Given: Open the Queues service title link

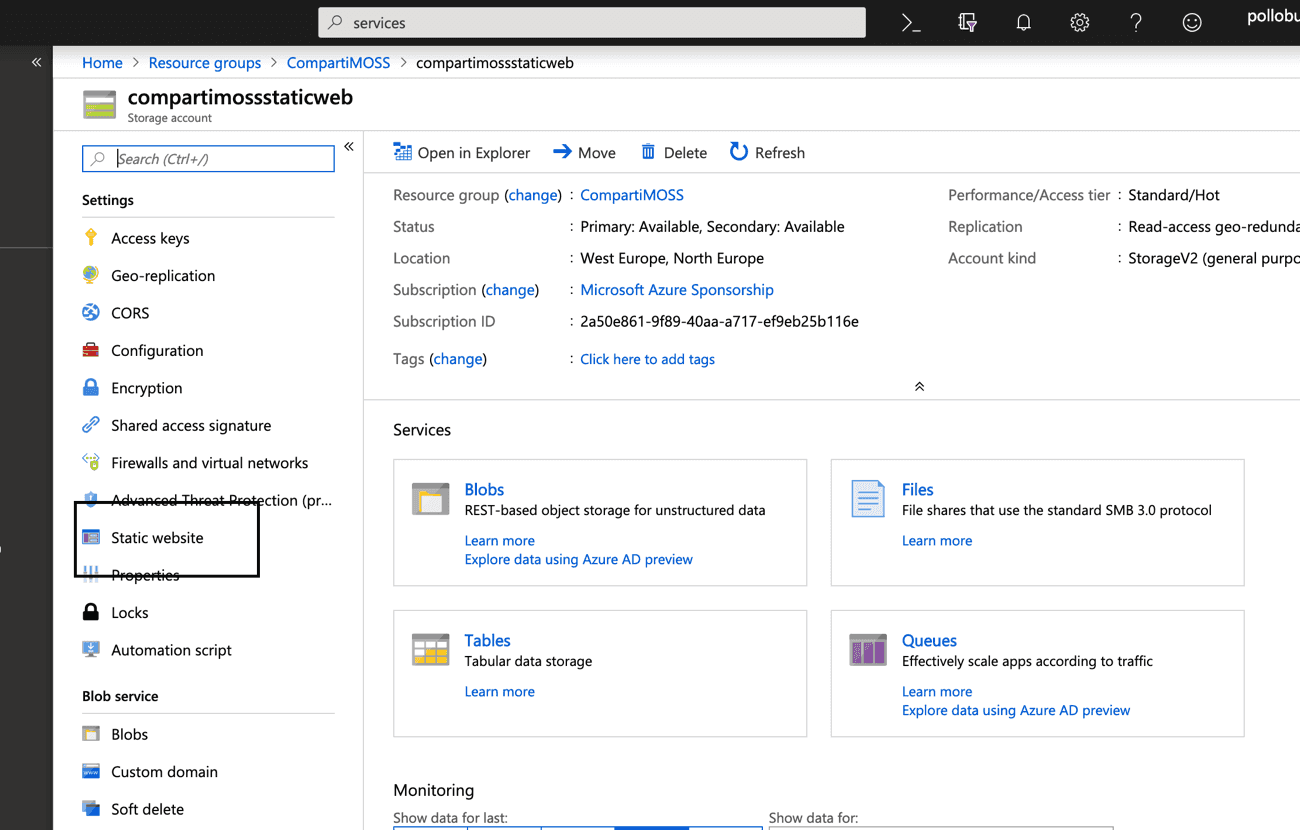Looking at the screenshot, I should 929,640.
